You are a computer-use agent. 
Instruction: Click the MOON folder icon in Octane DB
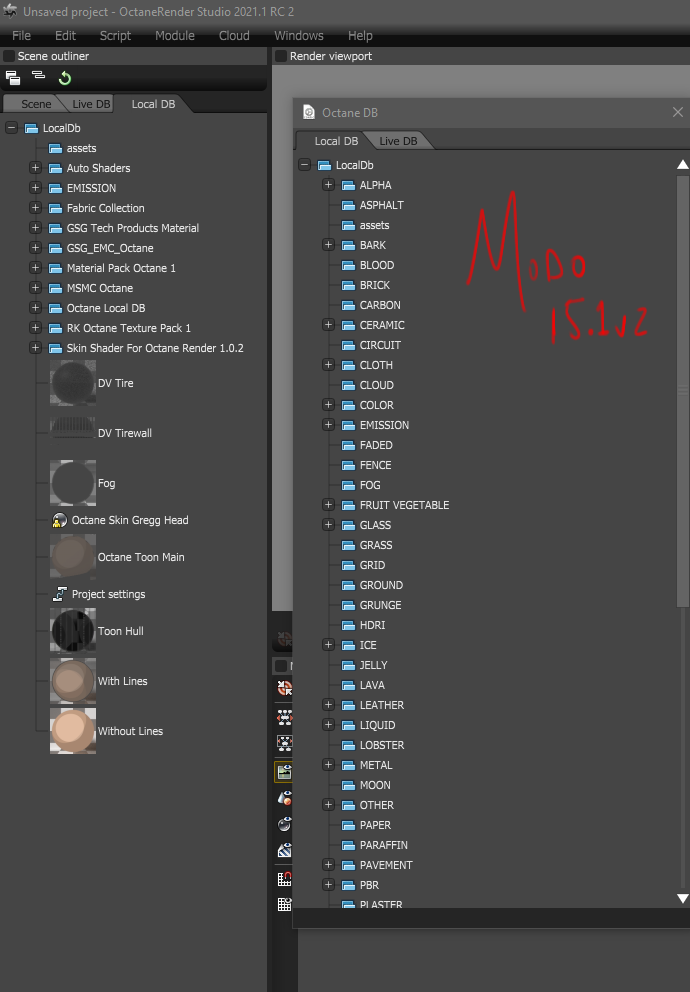click(x=348, y=785)
